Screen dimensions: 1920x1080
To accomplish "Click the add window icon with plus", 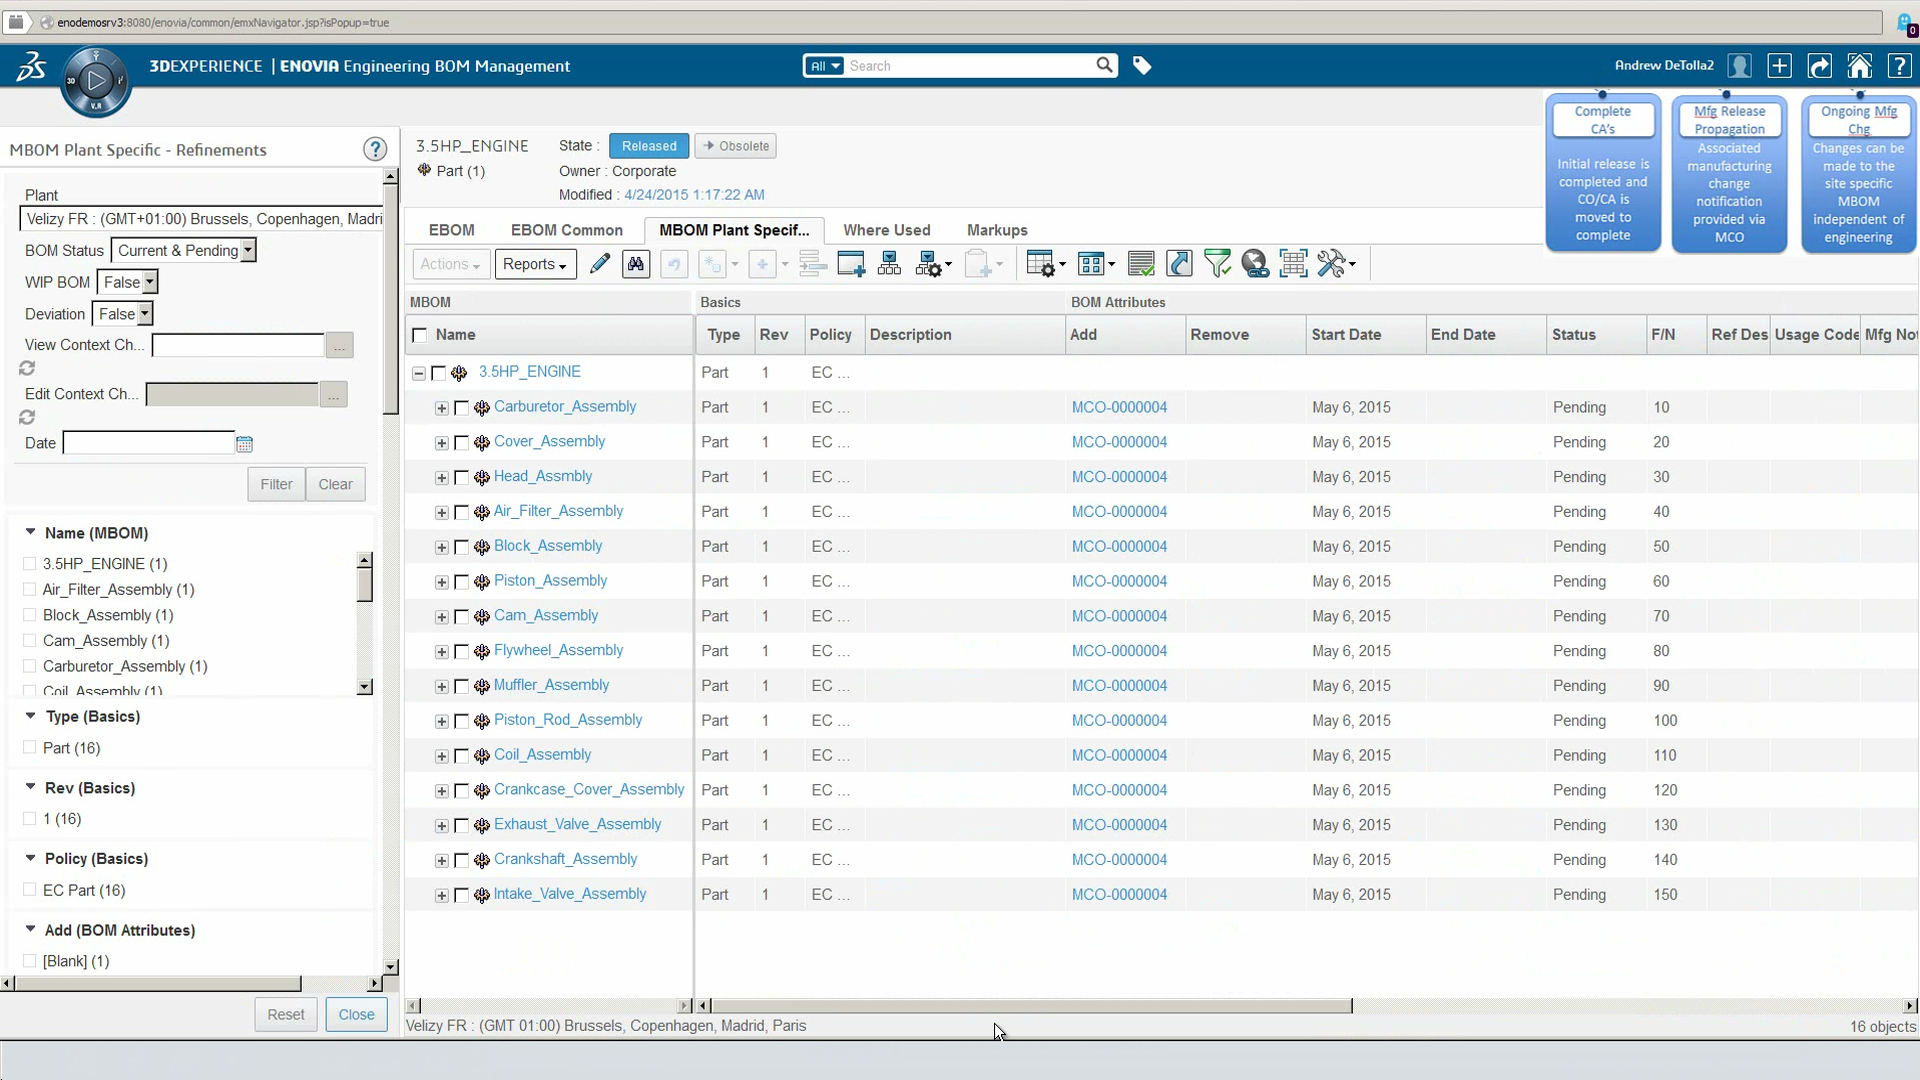I will click(851, 264).
